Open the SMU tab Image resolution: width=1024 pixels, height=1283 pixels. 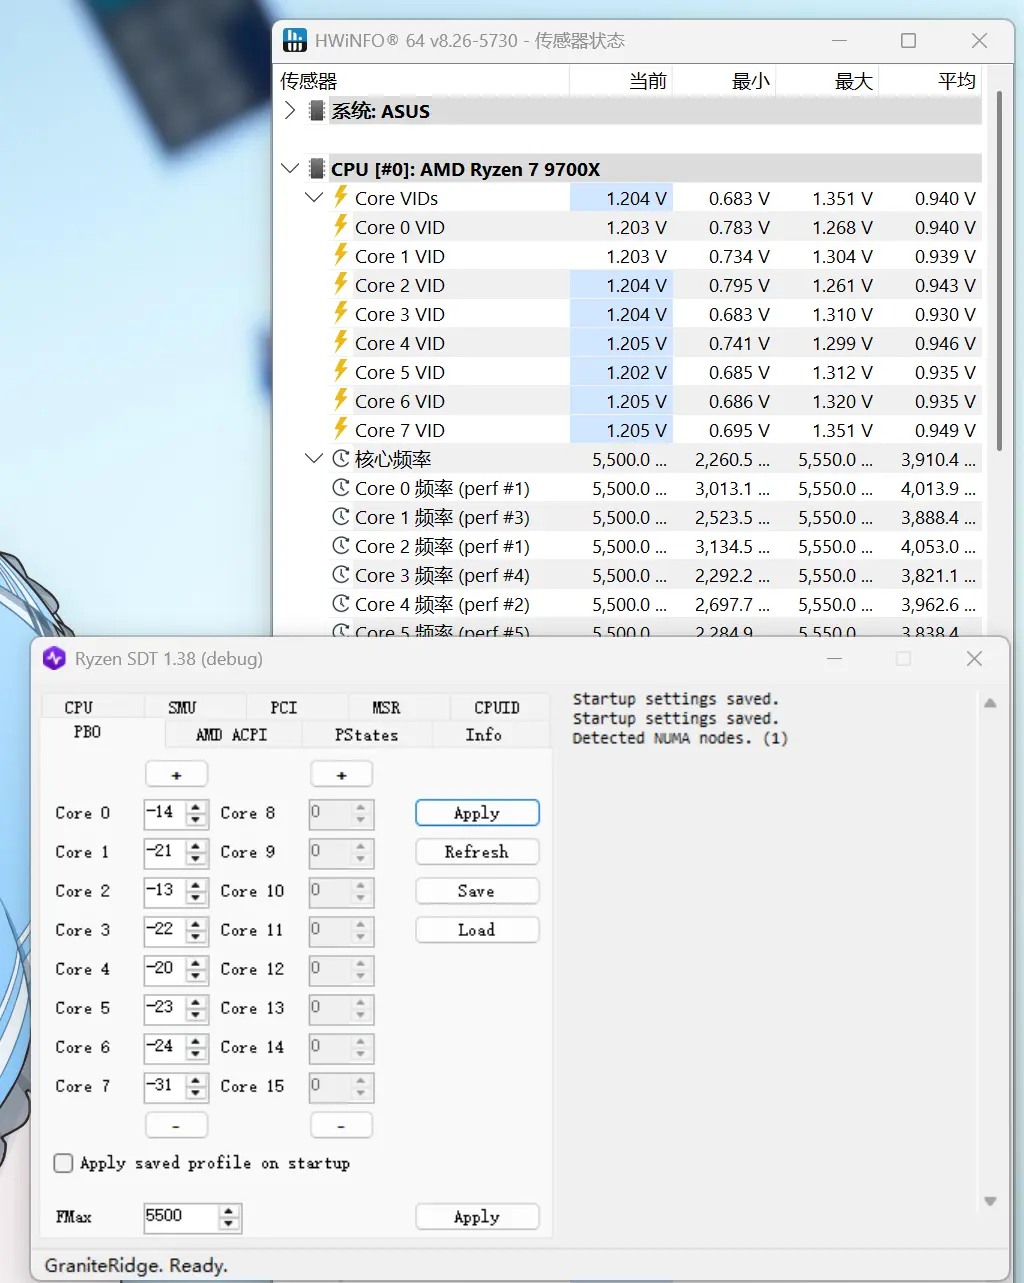(182, 707)
